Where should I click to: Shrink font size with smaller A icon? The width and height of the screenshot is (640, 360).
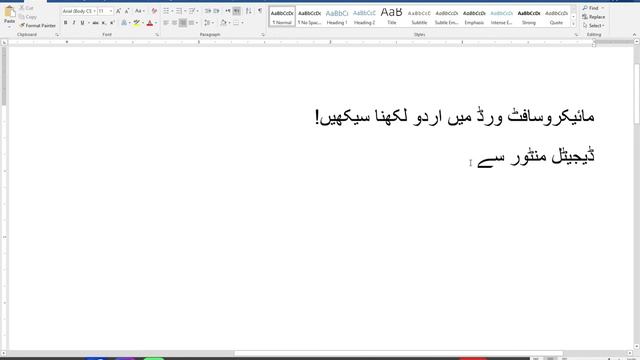pos(127,11)
